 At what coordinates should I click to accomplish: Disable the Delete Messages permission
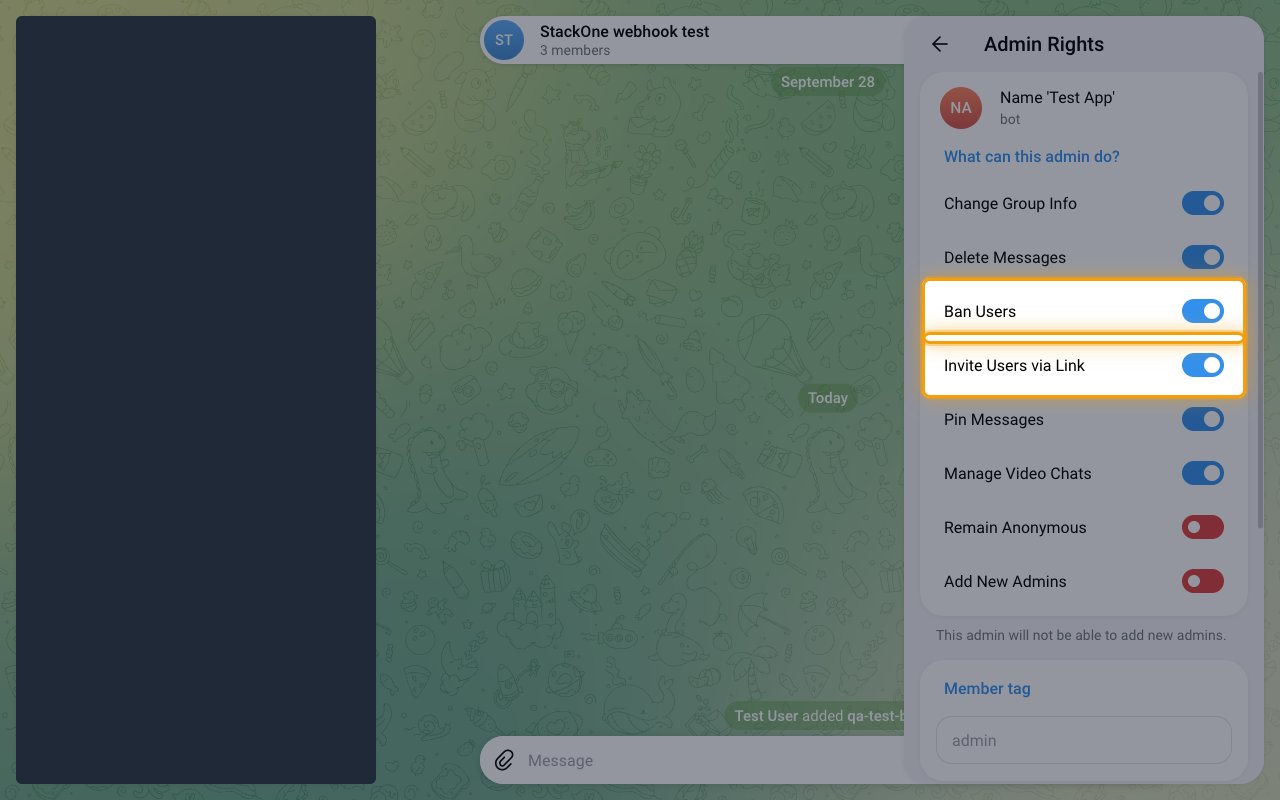tap(1203, 257)
